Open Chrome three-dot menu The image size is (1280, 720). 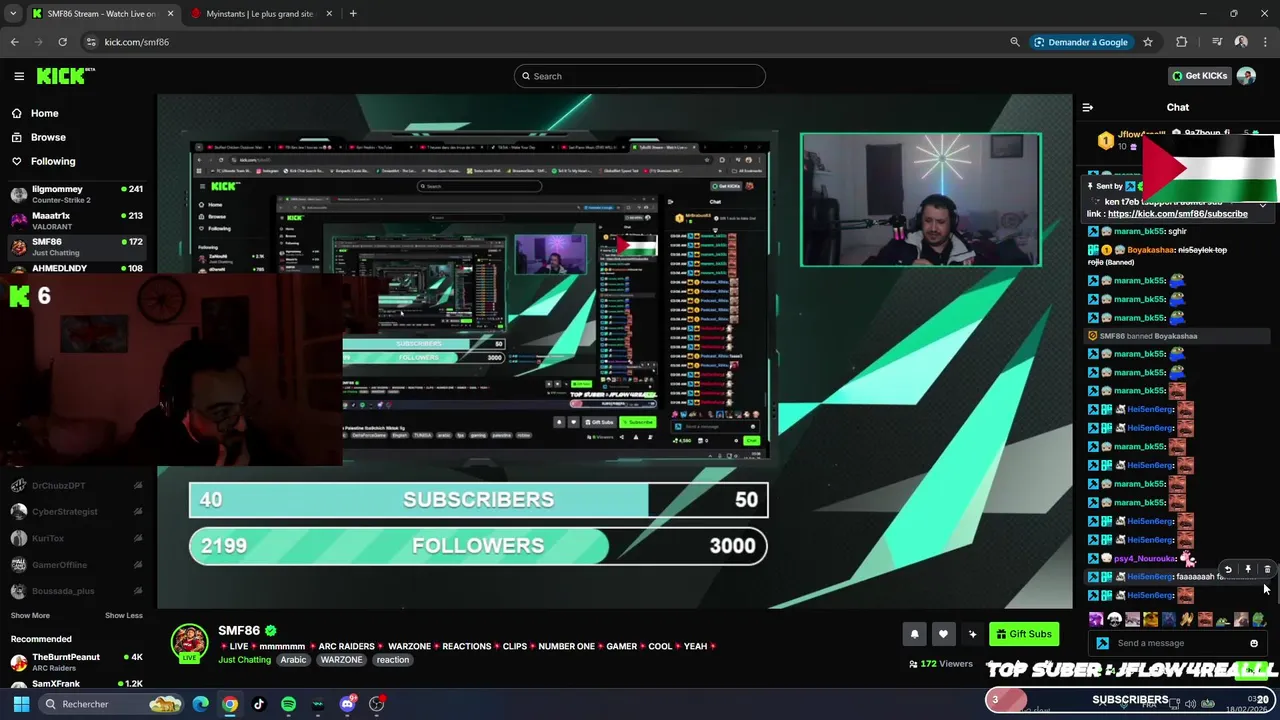tap(1265, 42)
